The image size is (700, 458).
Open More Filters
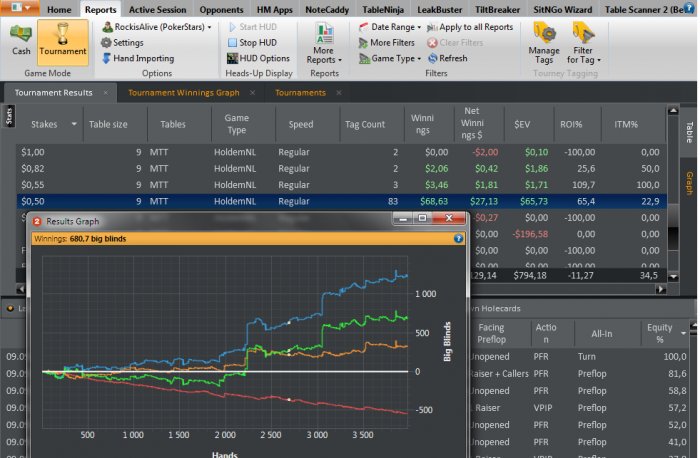point(387,43)
